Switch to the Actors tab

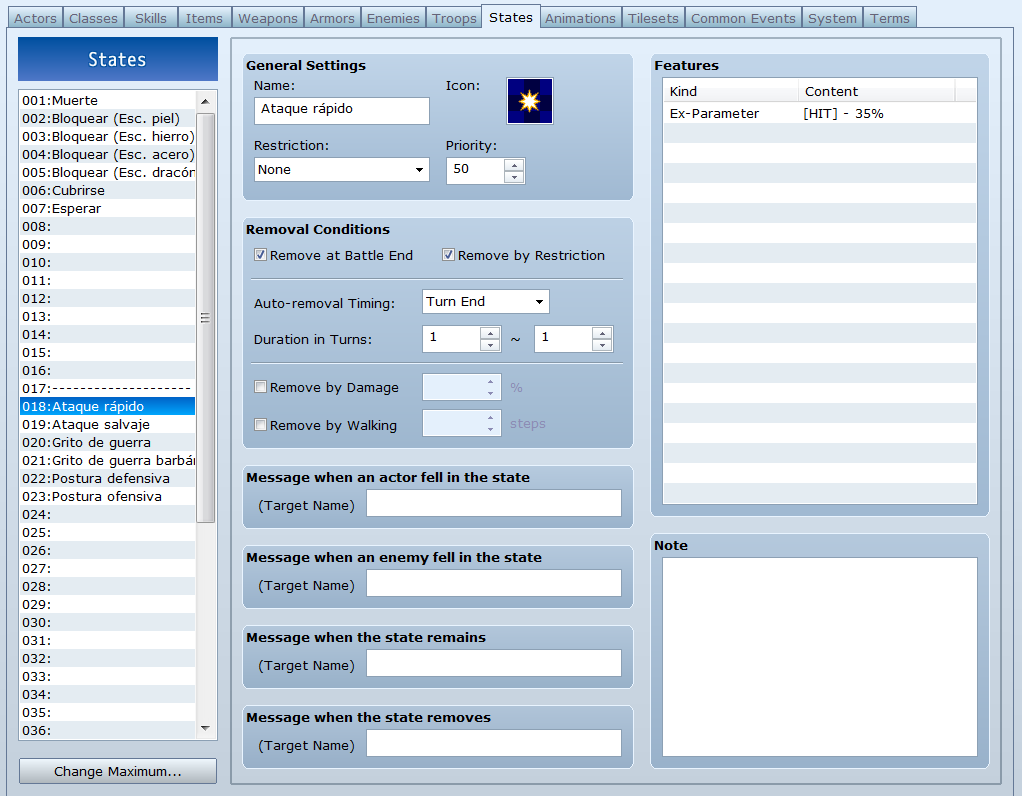coord(35,18)
